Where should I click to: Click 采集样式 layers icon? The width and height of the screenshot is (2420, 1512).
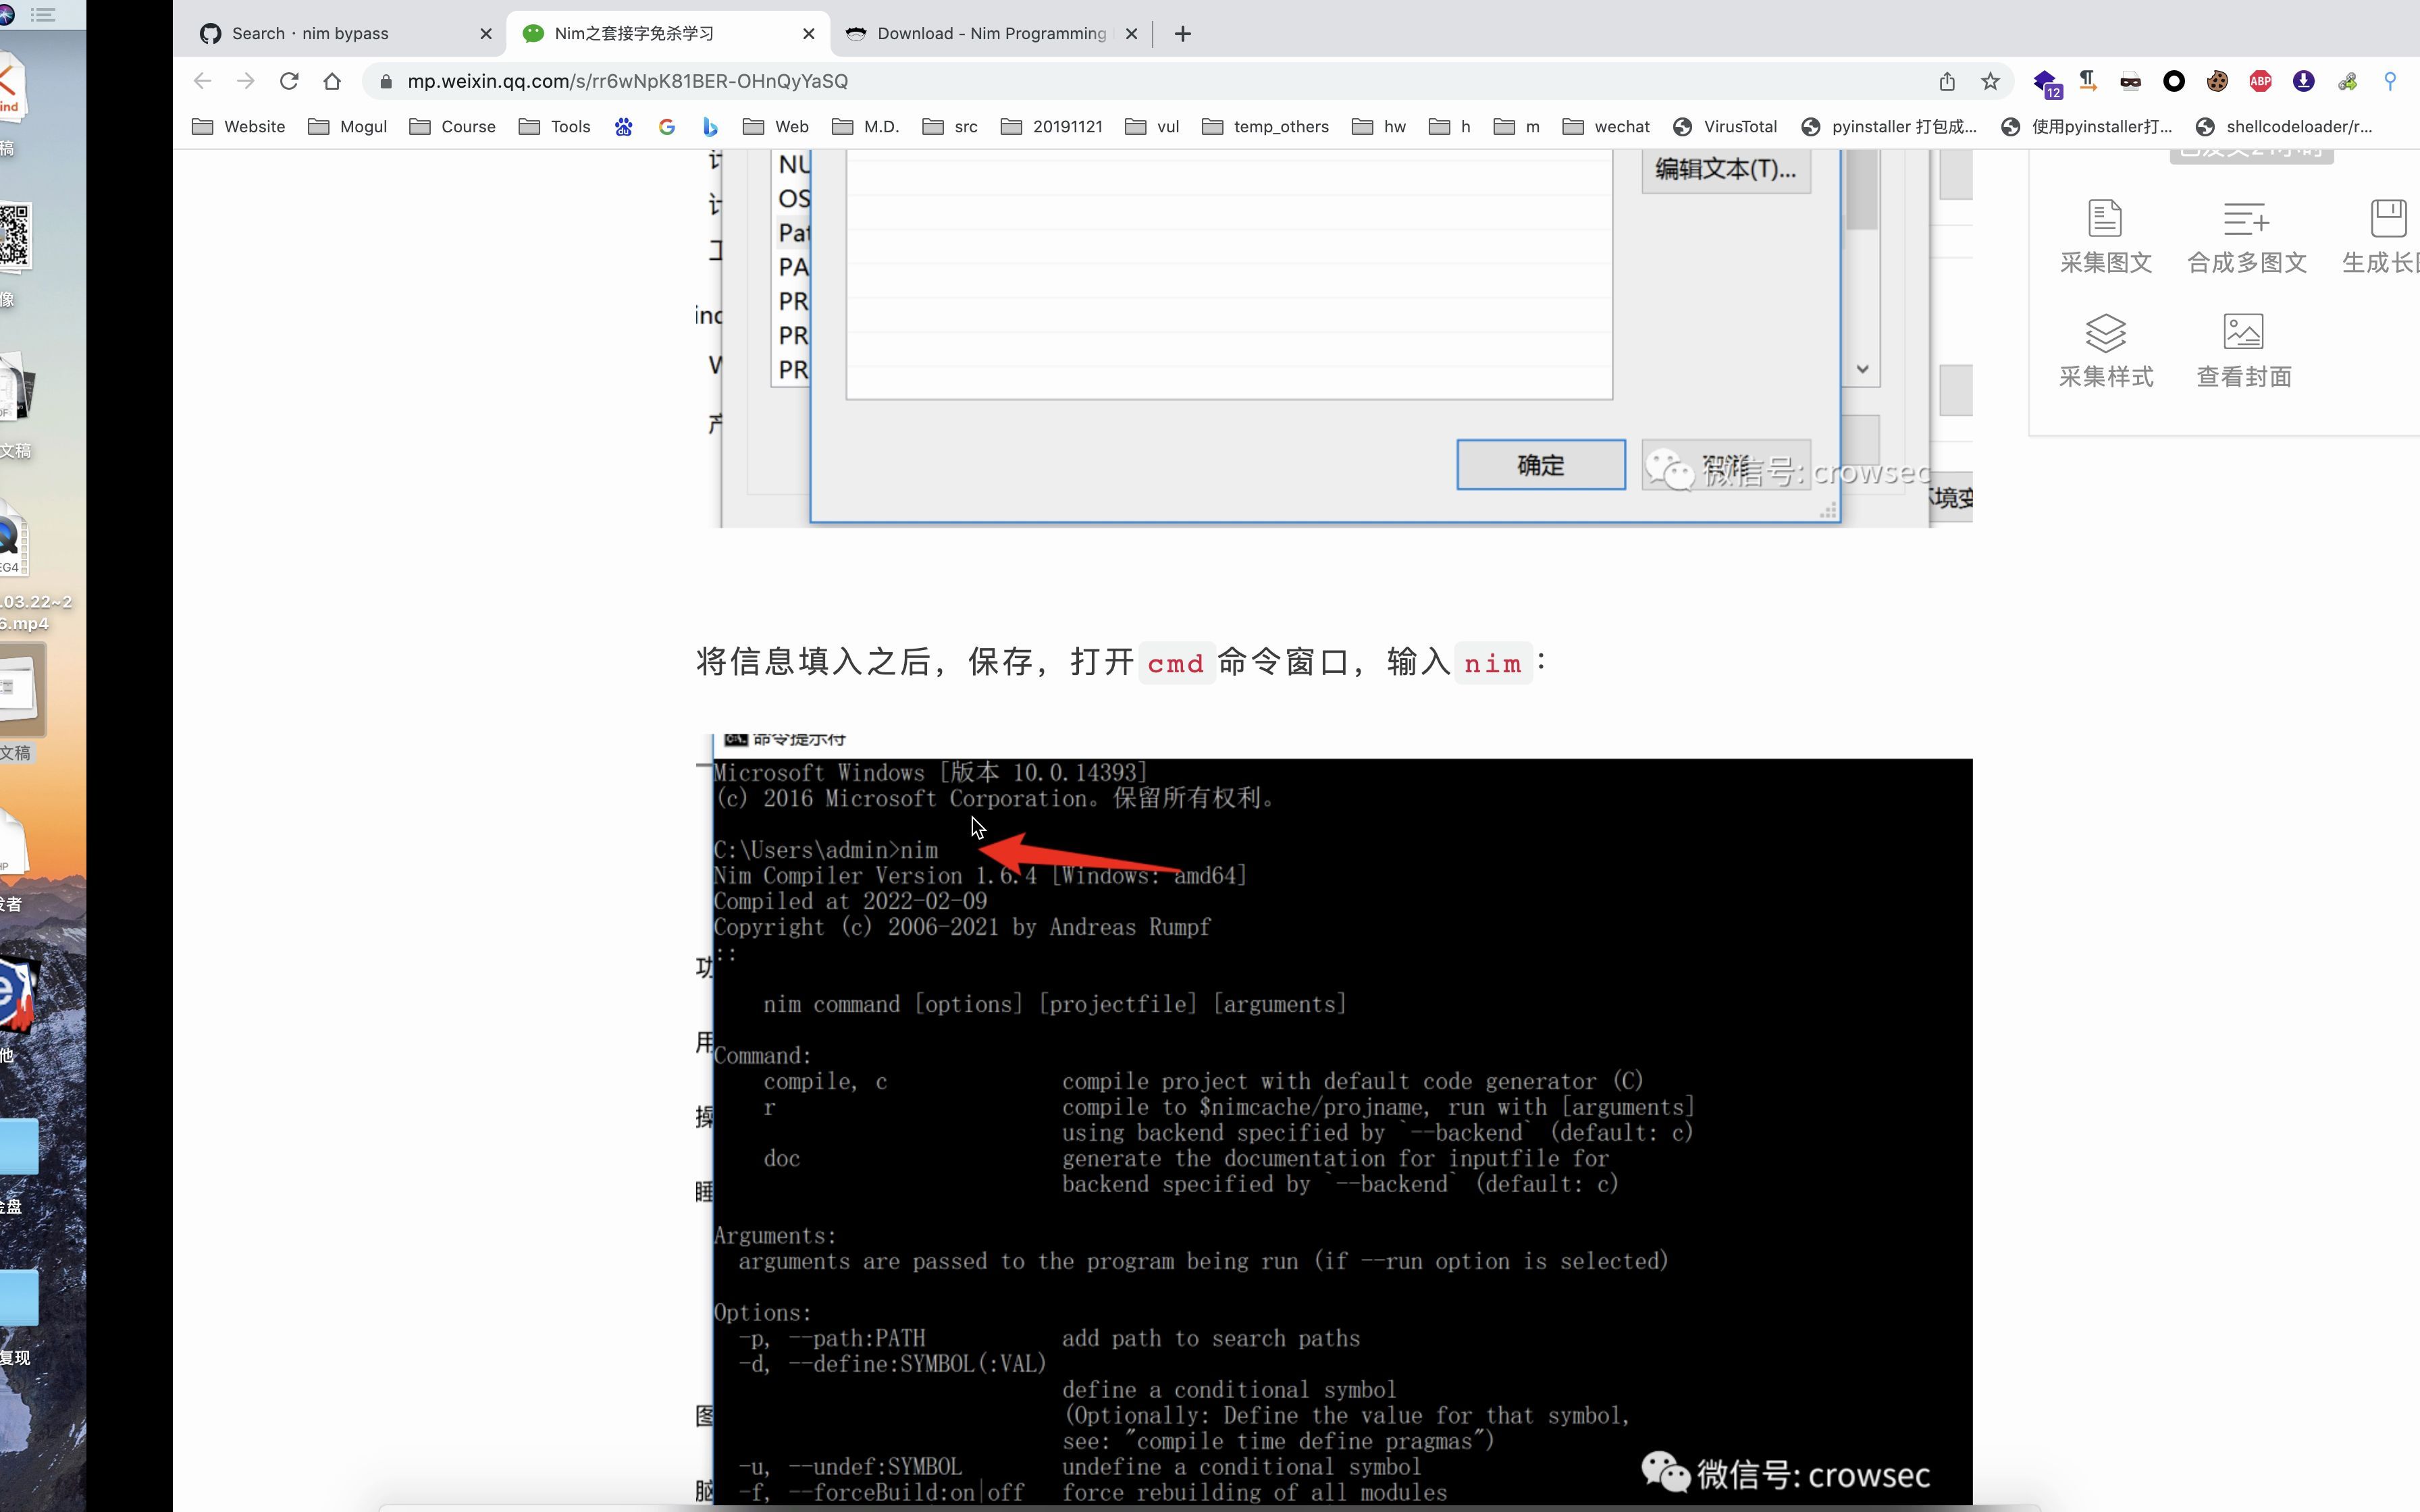2105,333
